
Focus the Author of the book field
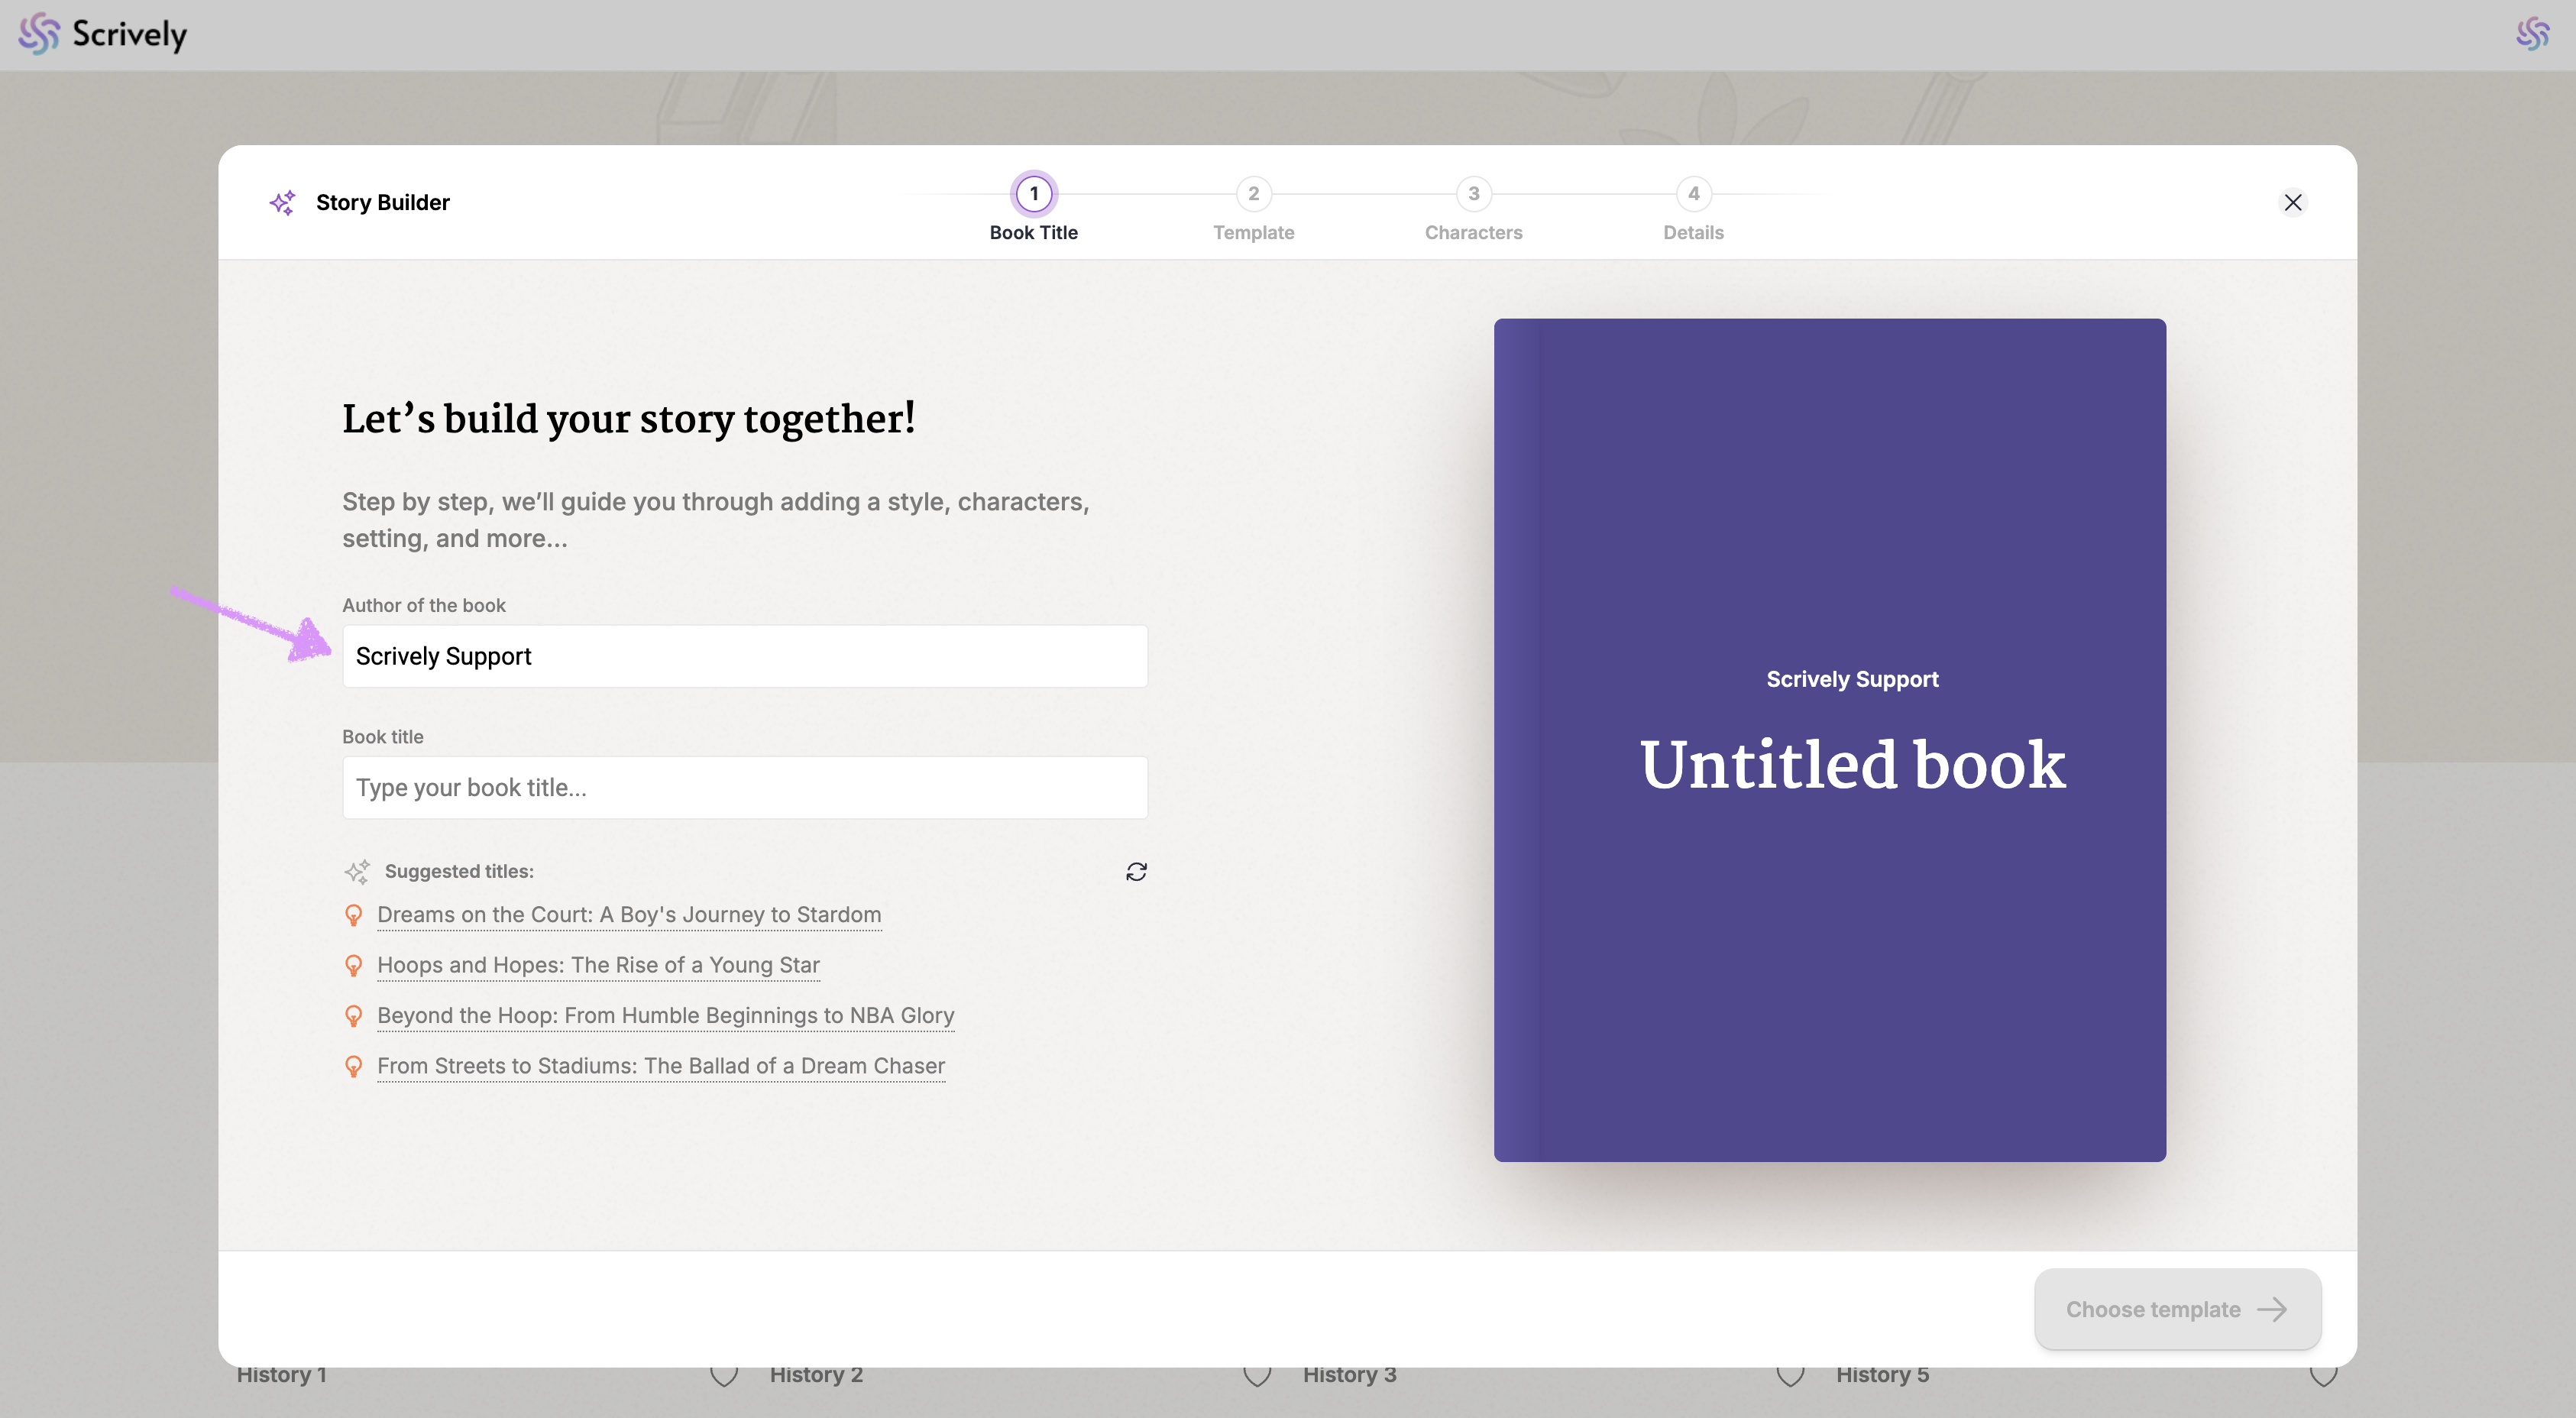(x=745, y=657)
